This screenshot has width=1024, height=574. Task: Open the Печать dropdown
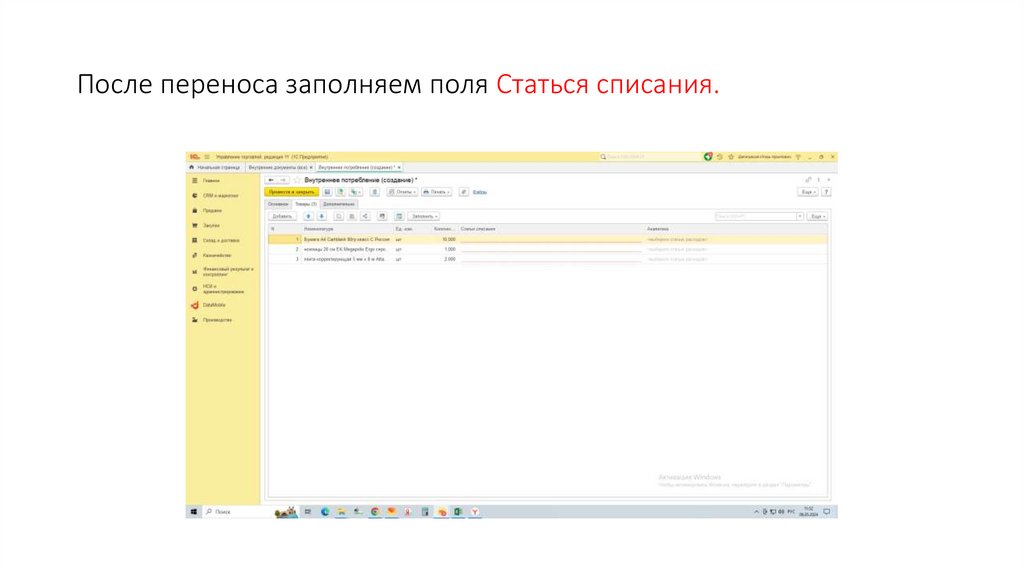pos(436,192)
